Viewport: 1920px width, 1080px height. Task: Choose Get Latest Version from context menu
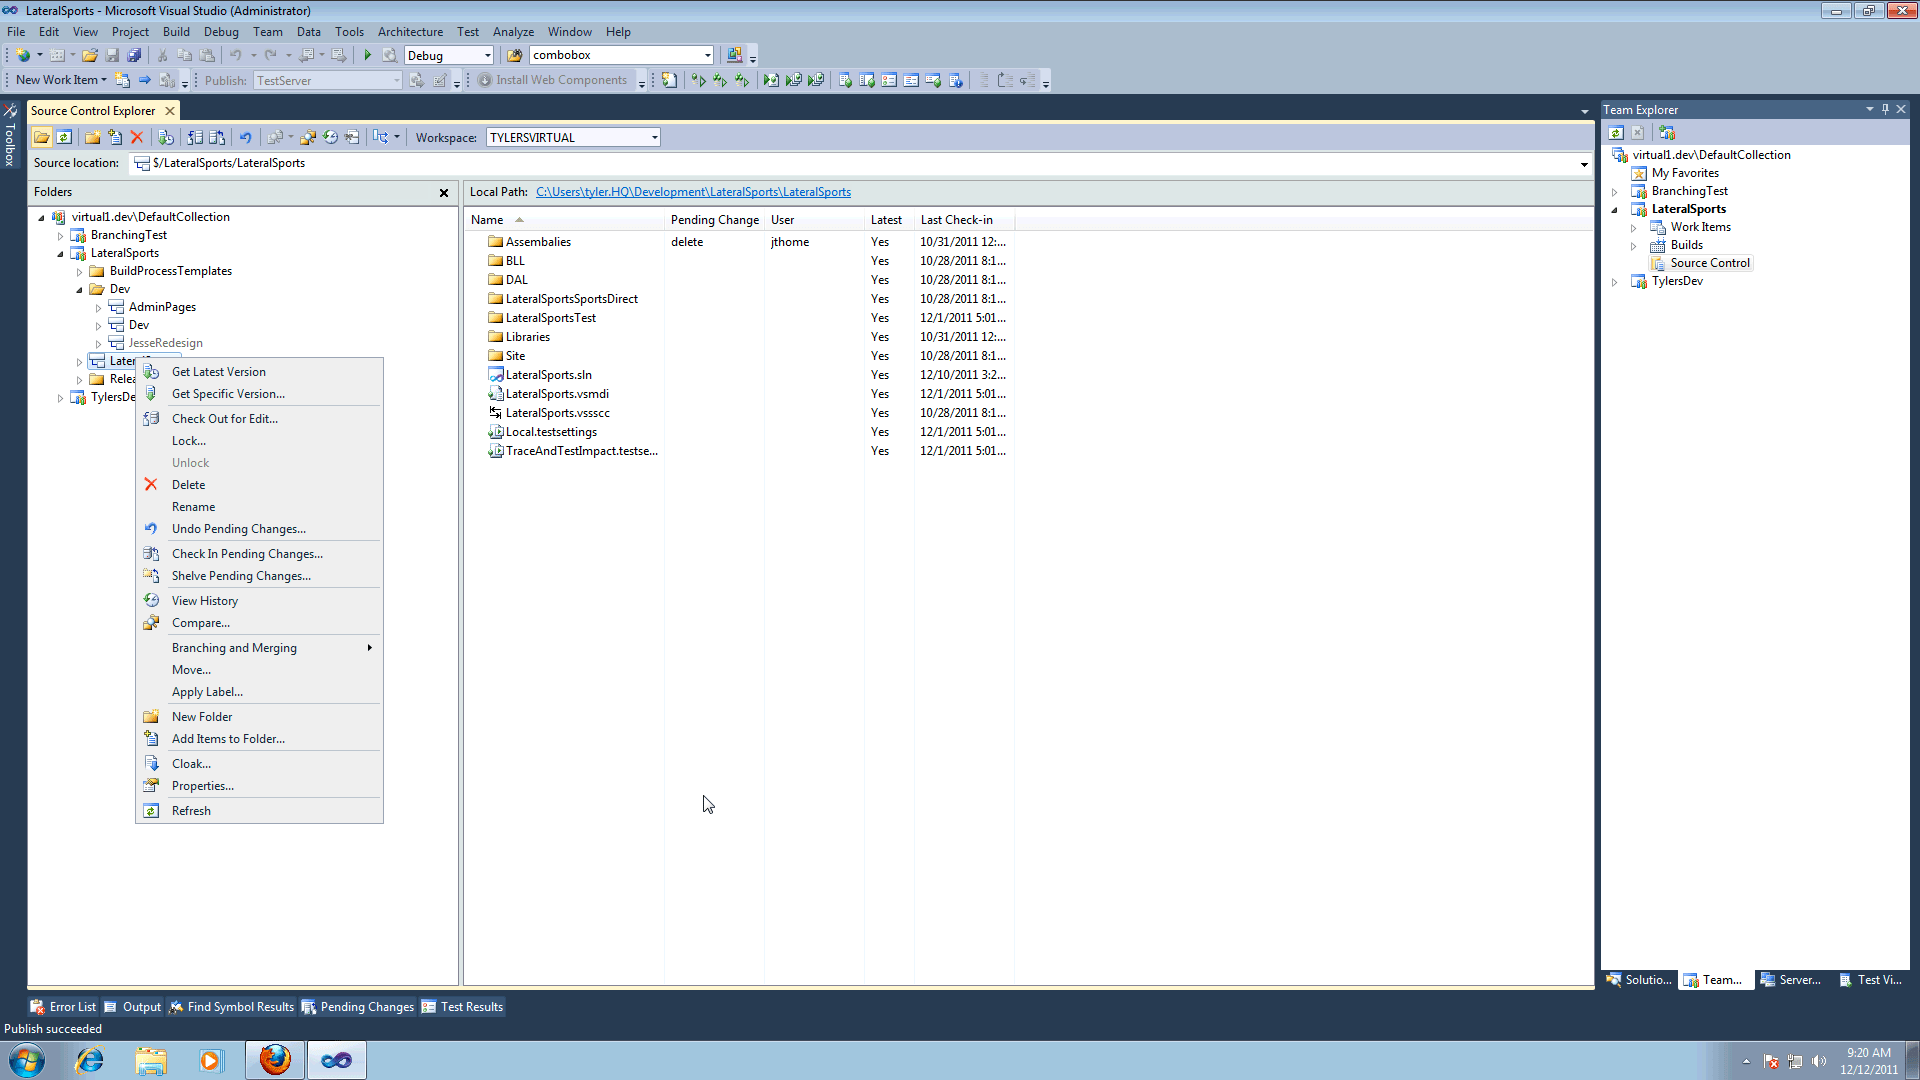point(218,372)
